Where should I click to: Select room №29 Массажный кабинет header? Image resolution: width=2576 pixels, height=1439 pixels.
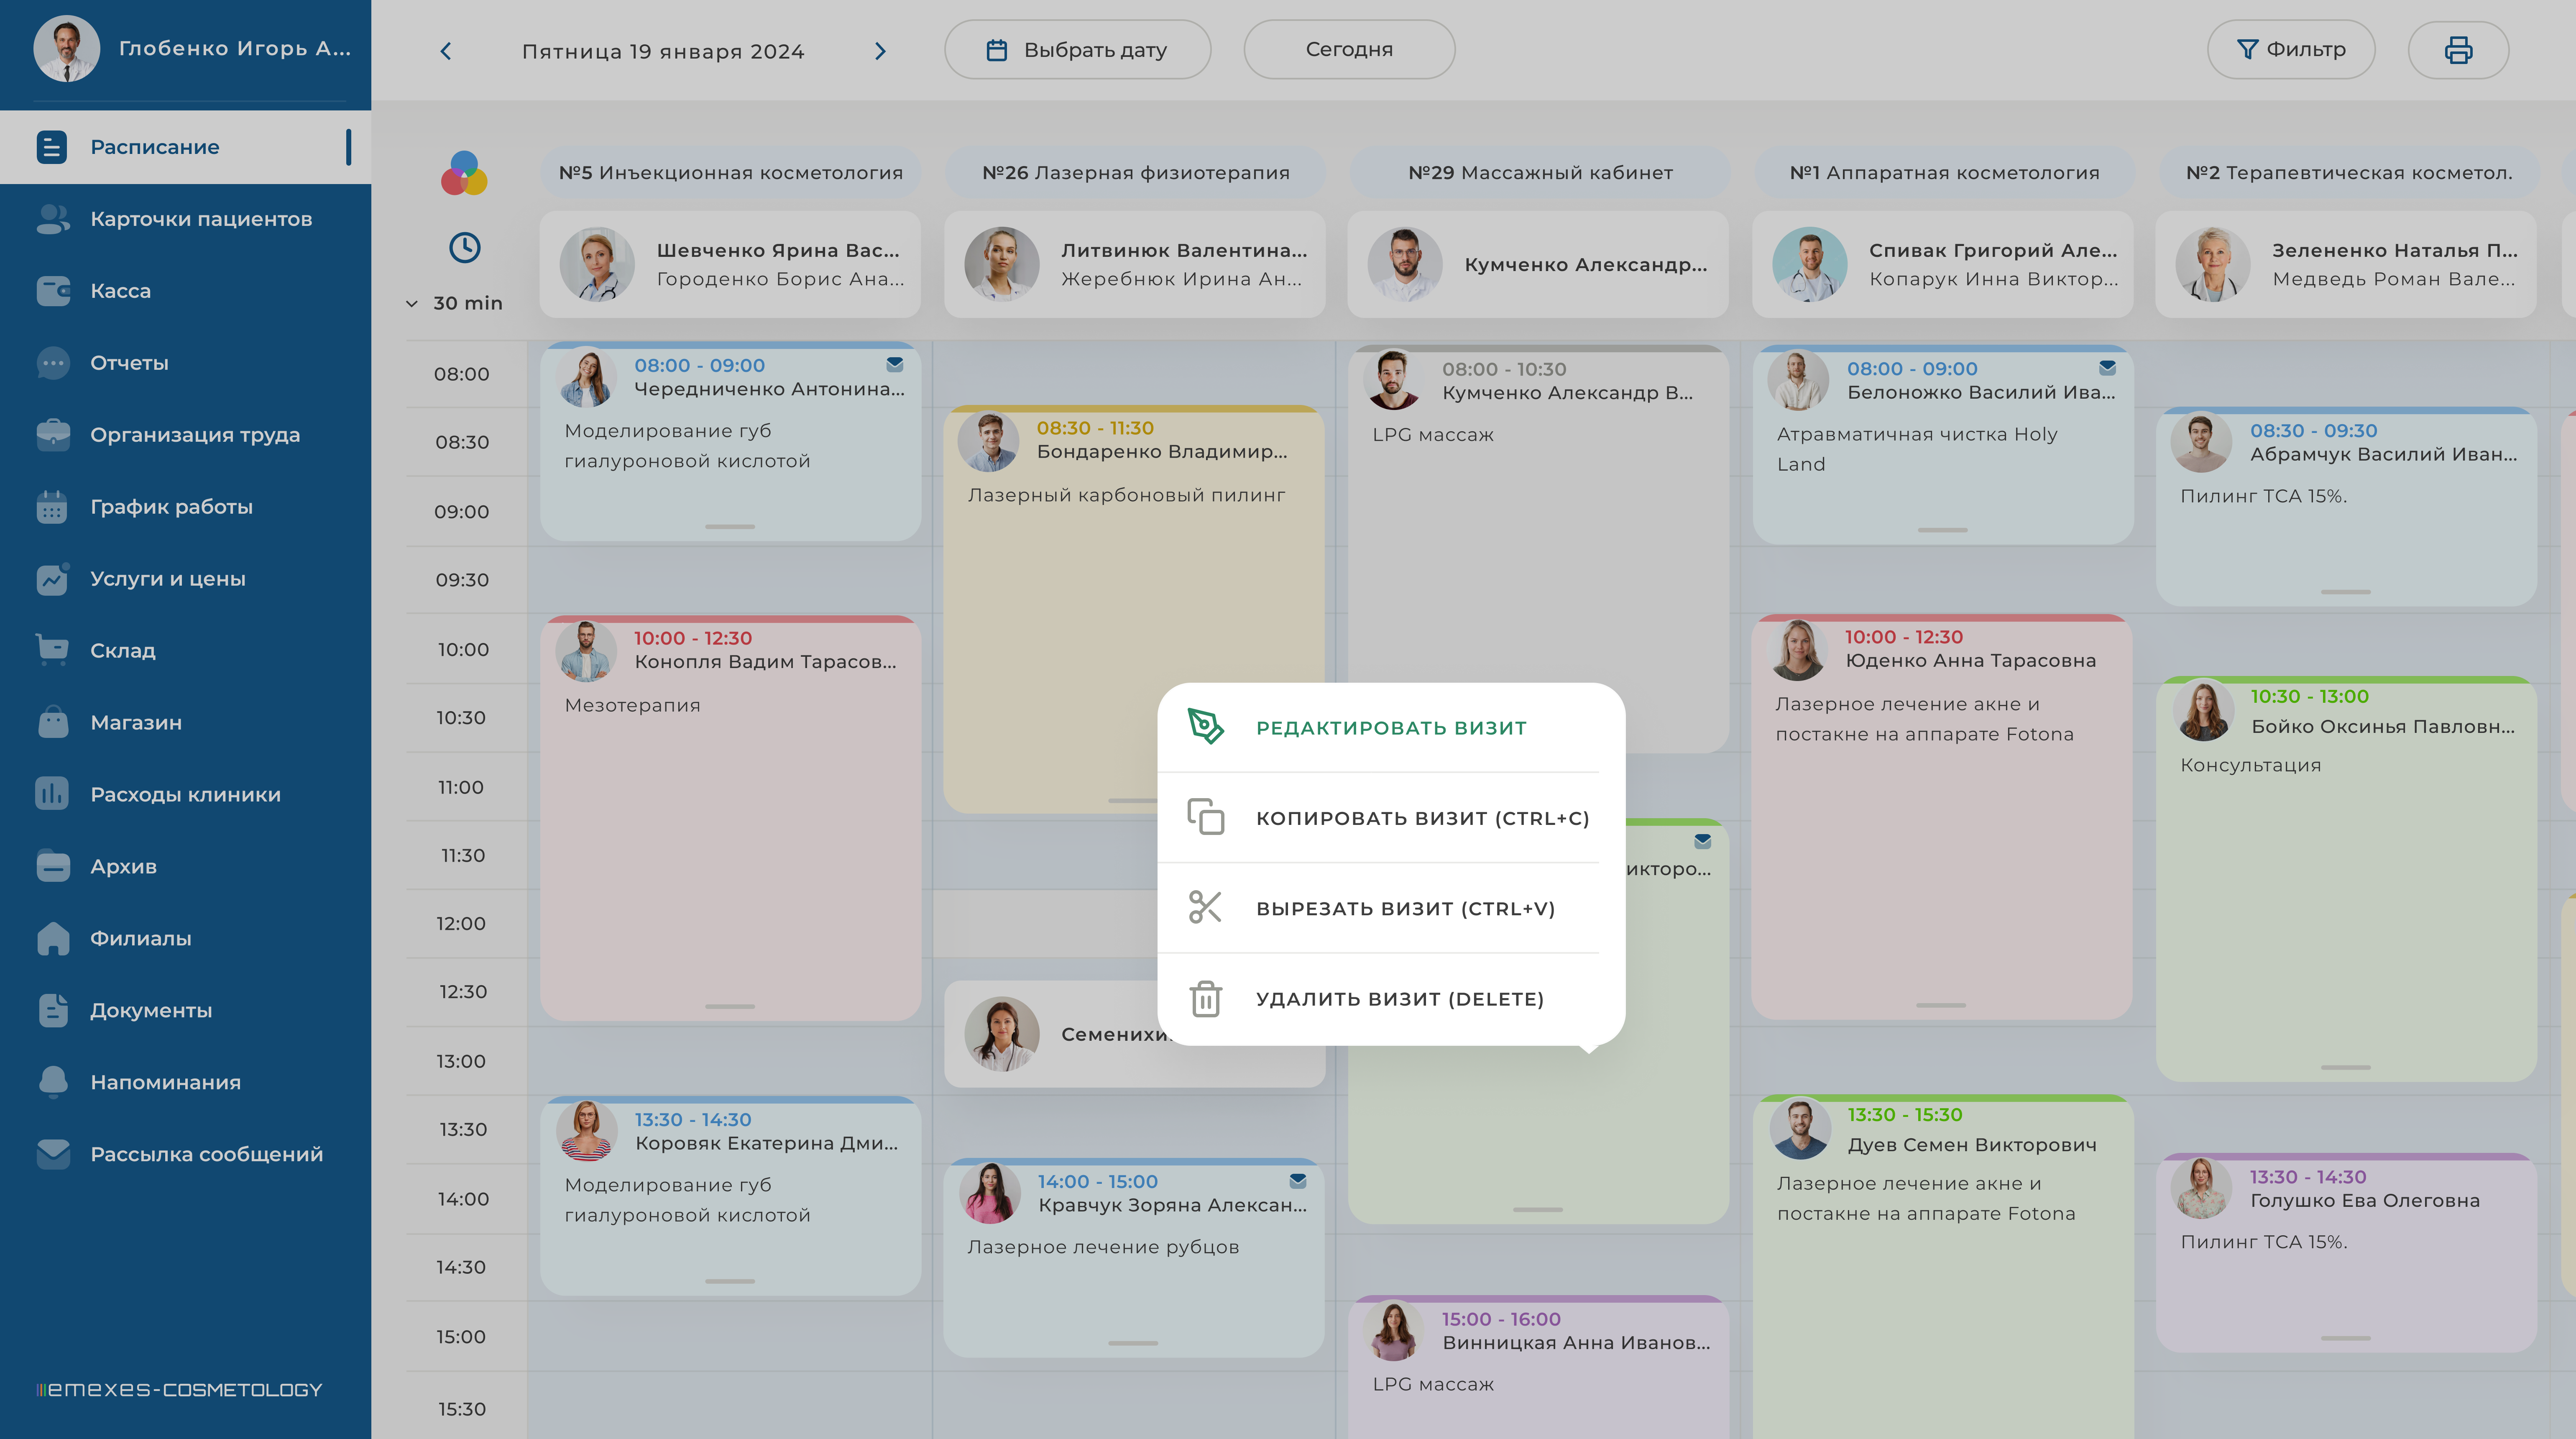click(1540, 173)
